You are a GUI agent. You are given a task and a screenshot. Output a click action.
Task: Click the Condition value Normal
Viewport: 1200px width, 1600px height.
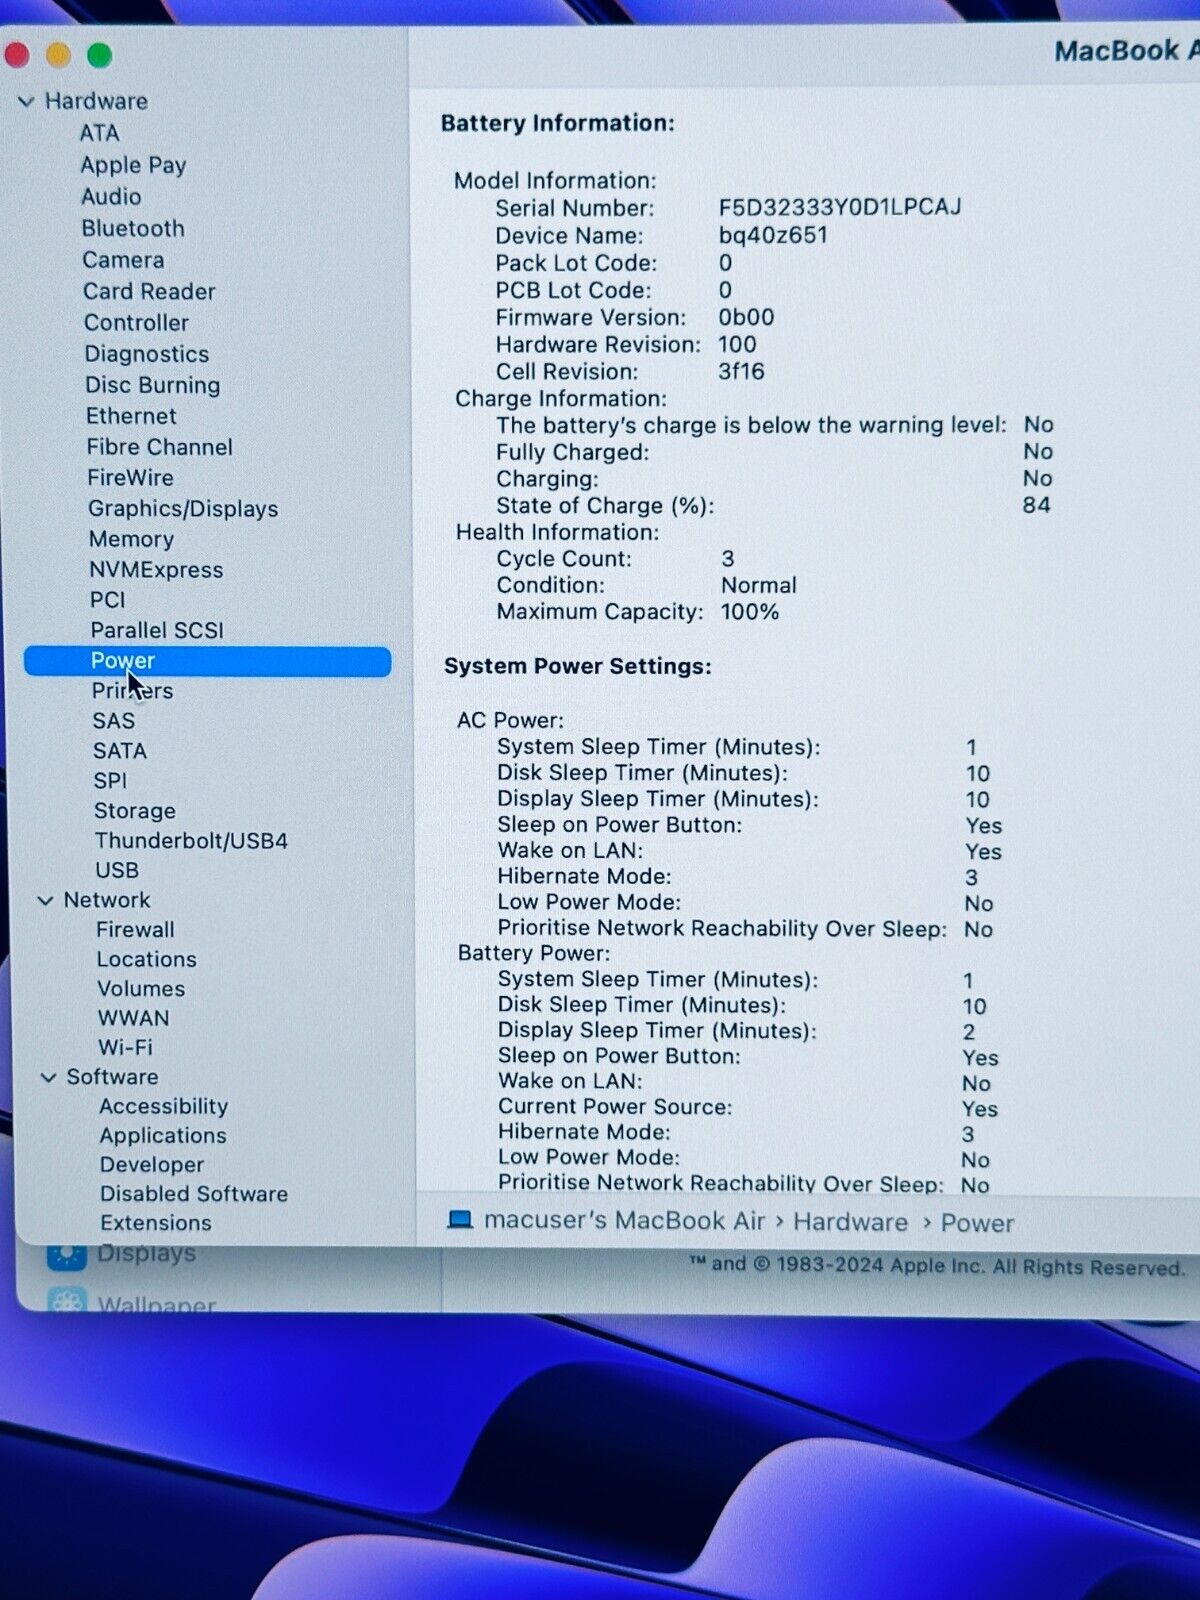pyautogui.click(x=759, y=585)
